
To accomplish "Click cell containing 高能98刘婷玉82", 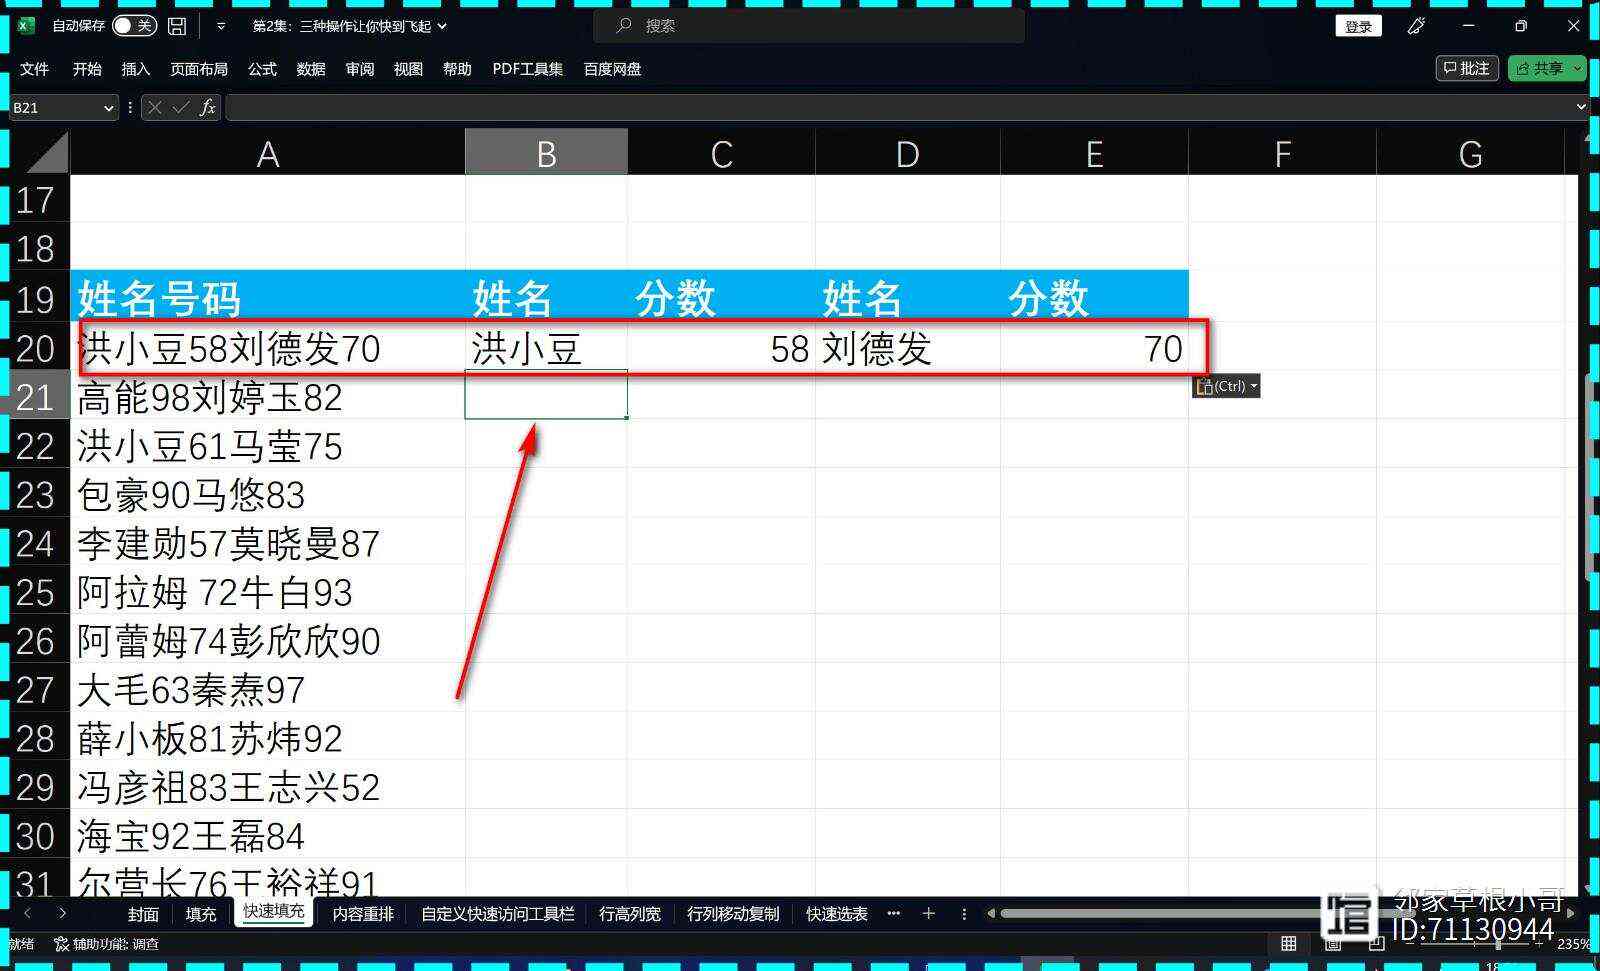I will click(267, 397).
